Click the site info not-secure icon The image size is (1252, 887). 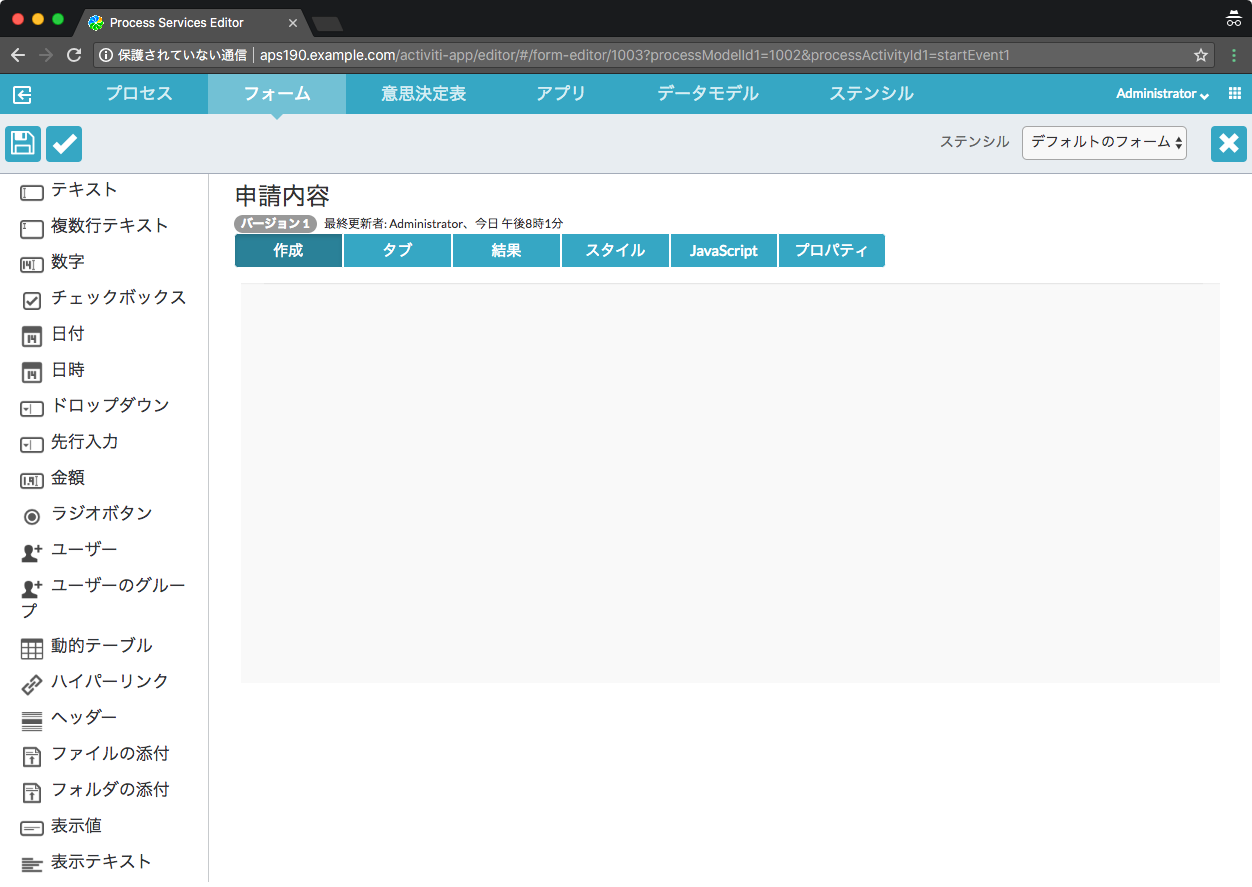106,55
